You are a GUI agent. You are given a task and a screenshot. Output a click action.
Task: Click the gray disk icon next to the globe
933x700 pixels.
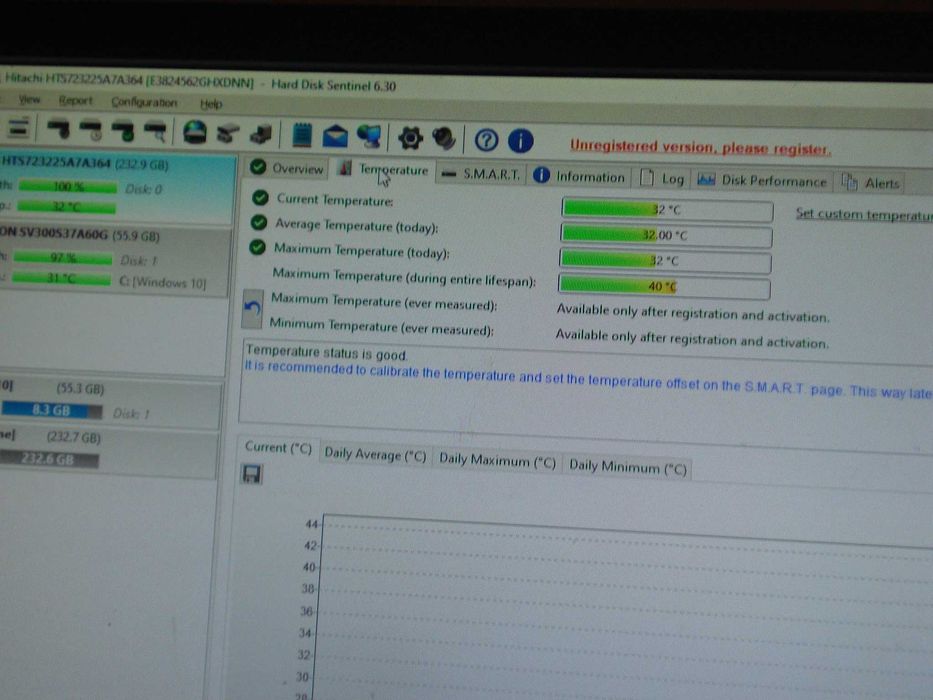coord(227,133)
